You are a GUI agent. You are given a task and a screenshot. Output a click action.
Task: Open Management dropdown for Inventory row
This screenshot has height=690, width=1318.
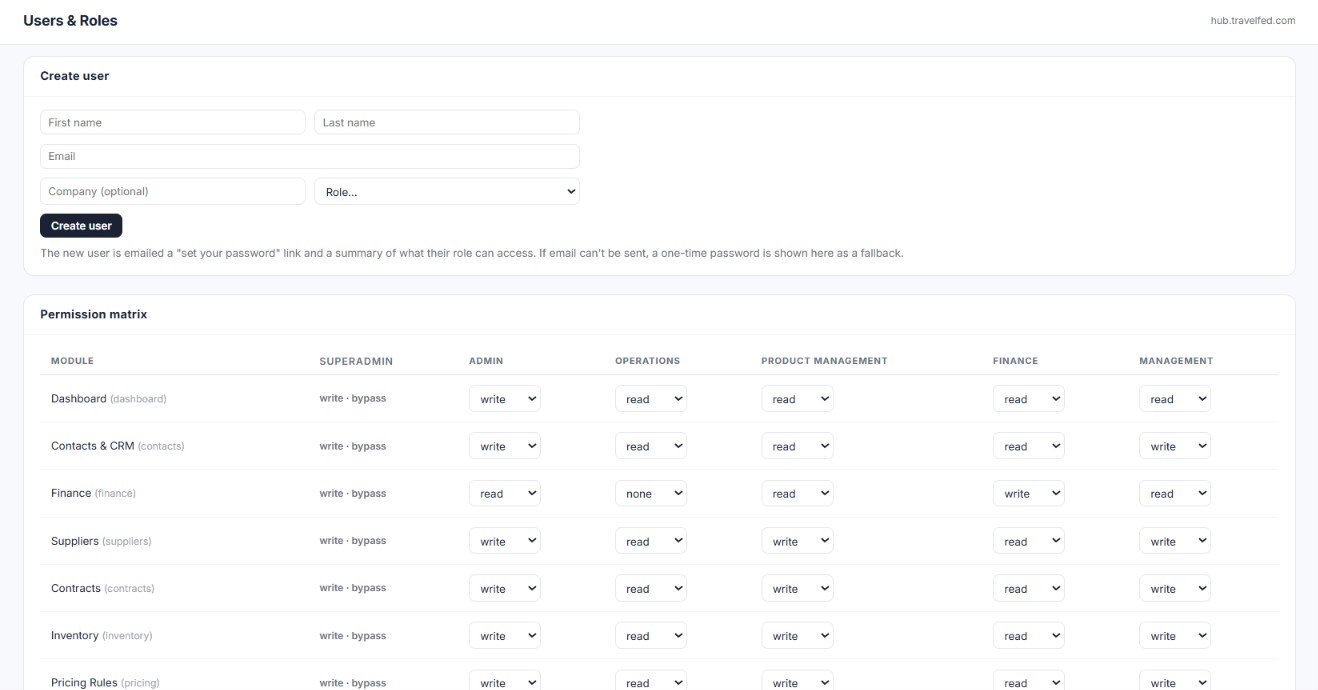[1175, 635]
